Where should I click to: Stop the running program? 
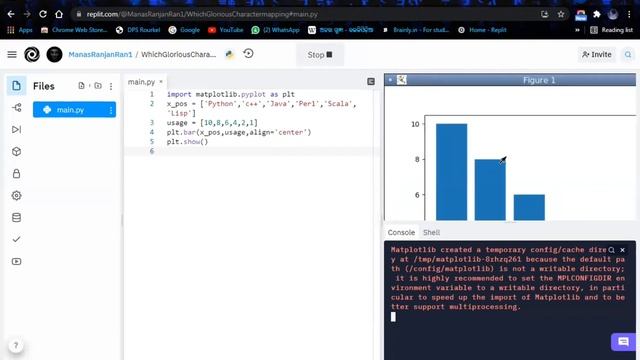[320, 55]
